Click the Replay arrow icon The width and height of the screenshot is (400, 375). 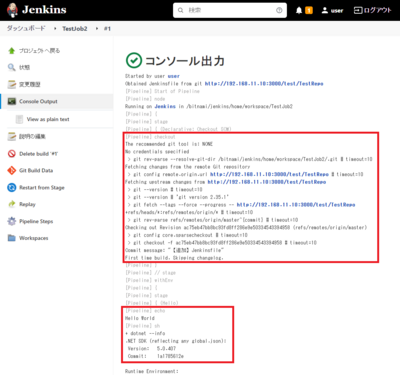[x=12, y=204]
